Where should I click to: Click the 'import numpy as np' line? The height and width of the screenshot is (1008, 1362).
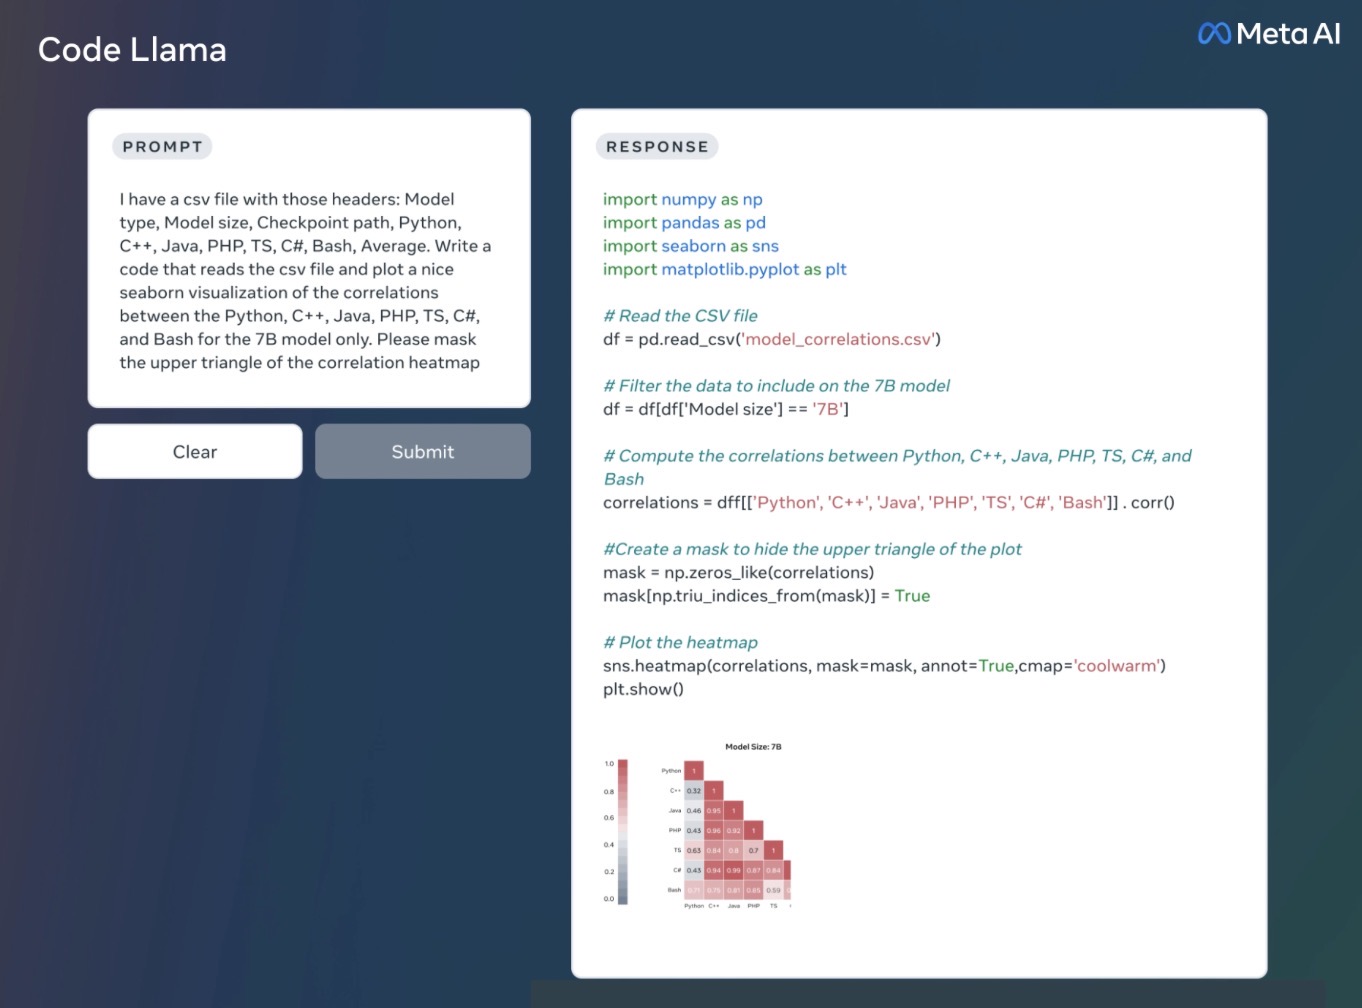(x=683, y=199)
